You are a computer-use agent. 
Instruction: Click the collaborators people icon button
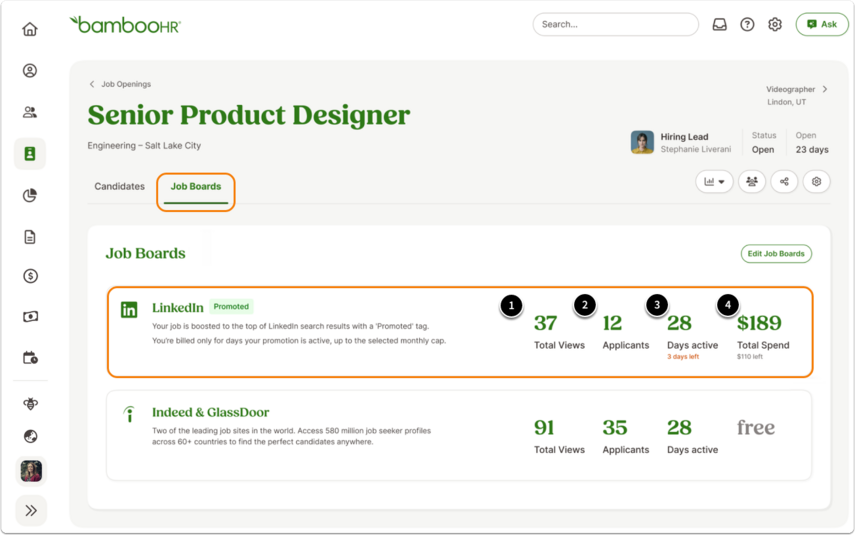pos(752,182)
